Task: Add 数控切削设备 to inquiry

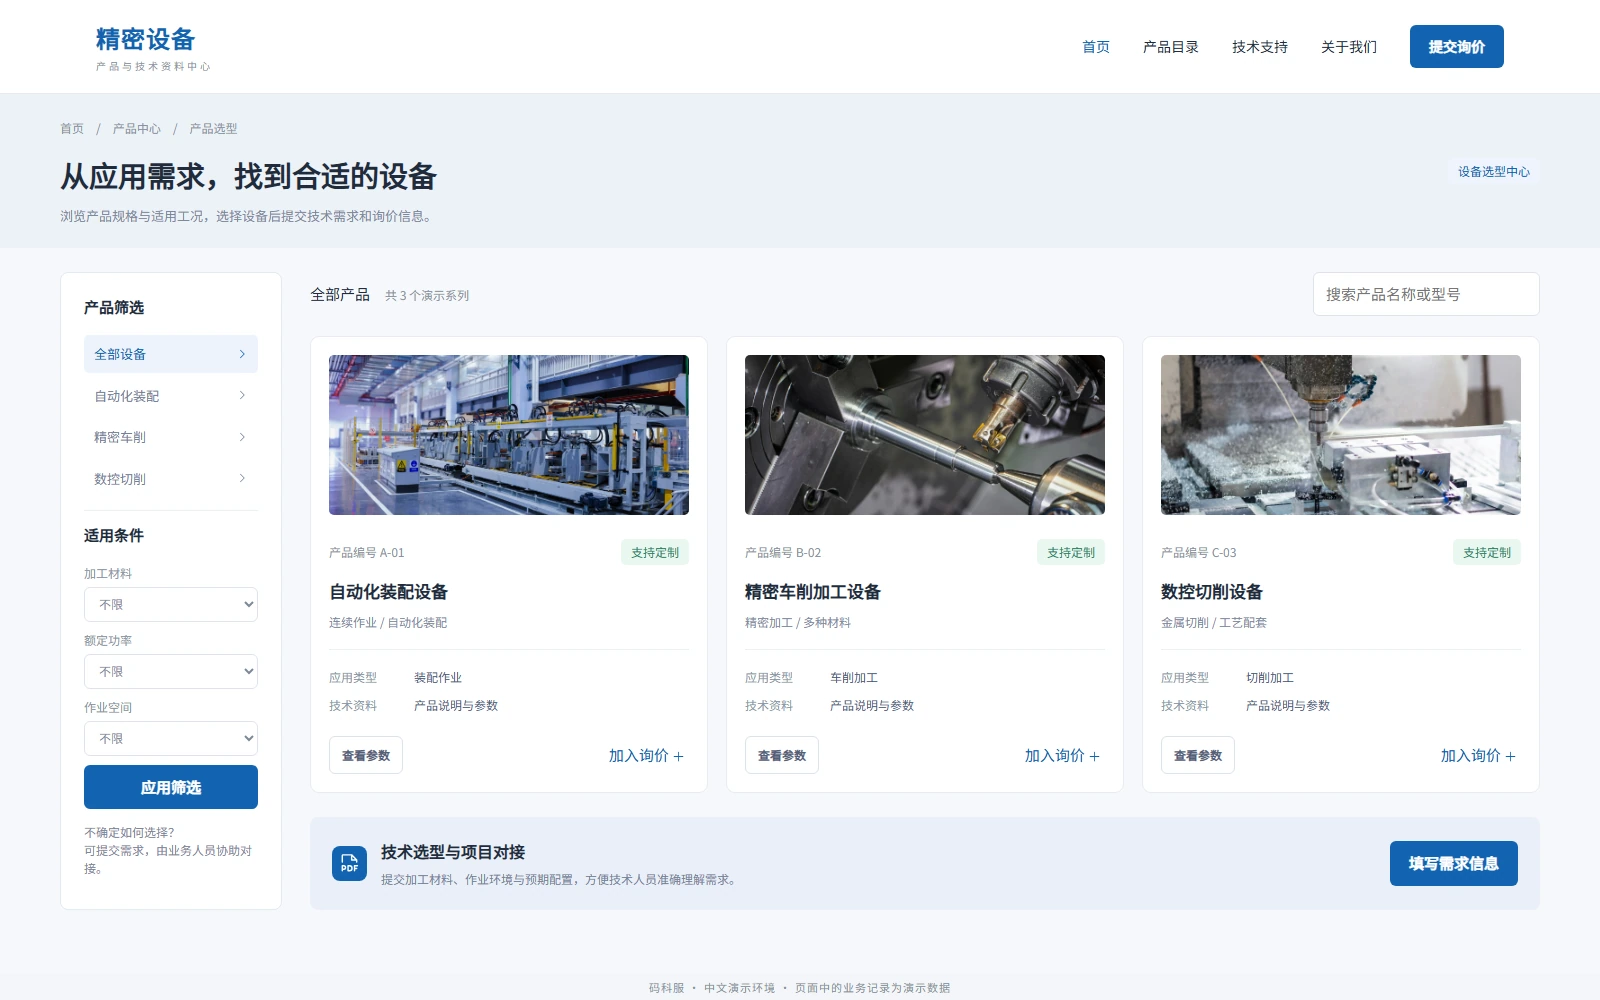Action: [1479, 756]
